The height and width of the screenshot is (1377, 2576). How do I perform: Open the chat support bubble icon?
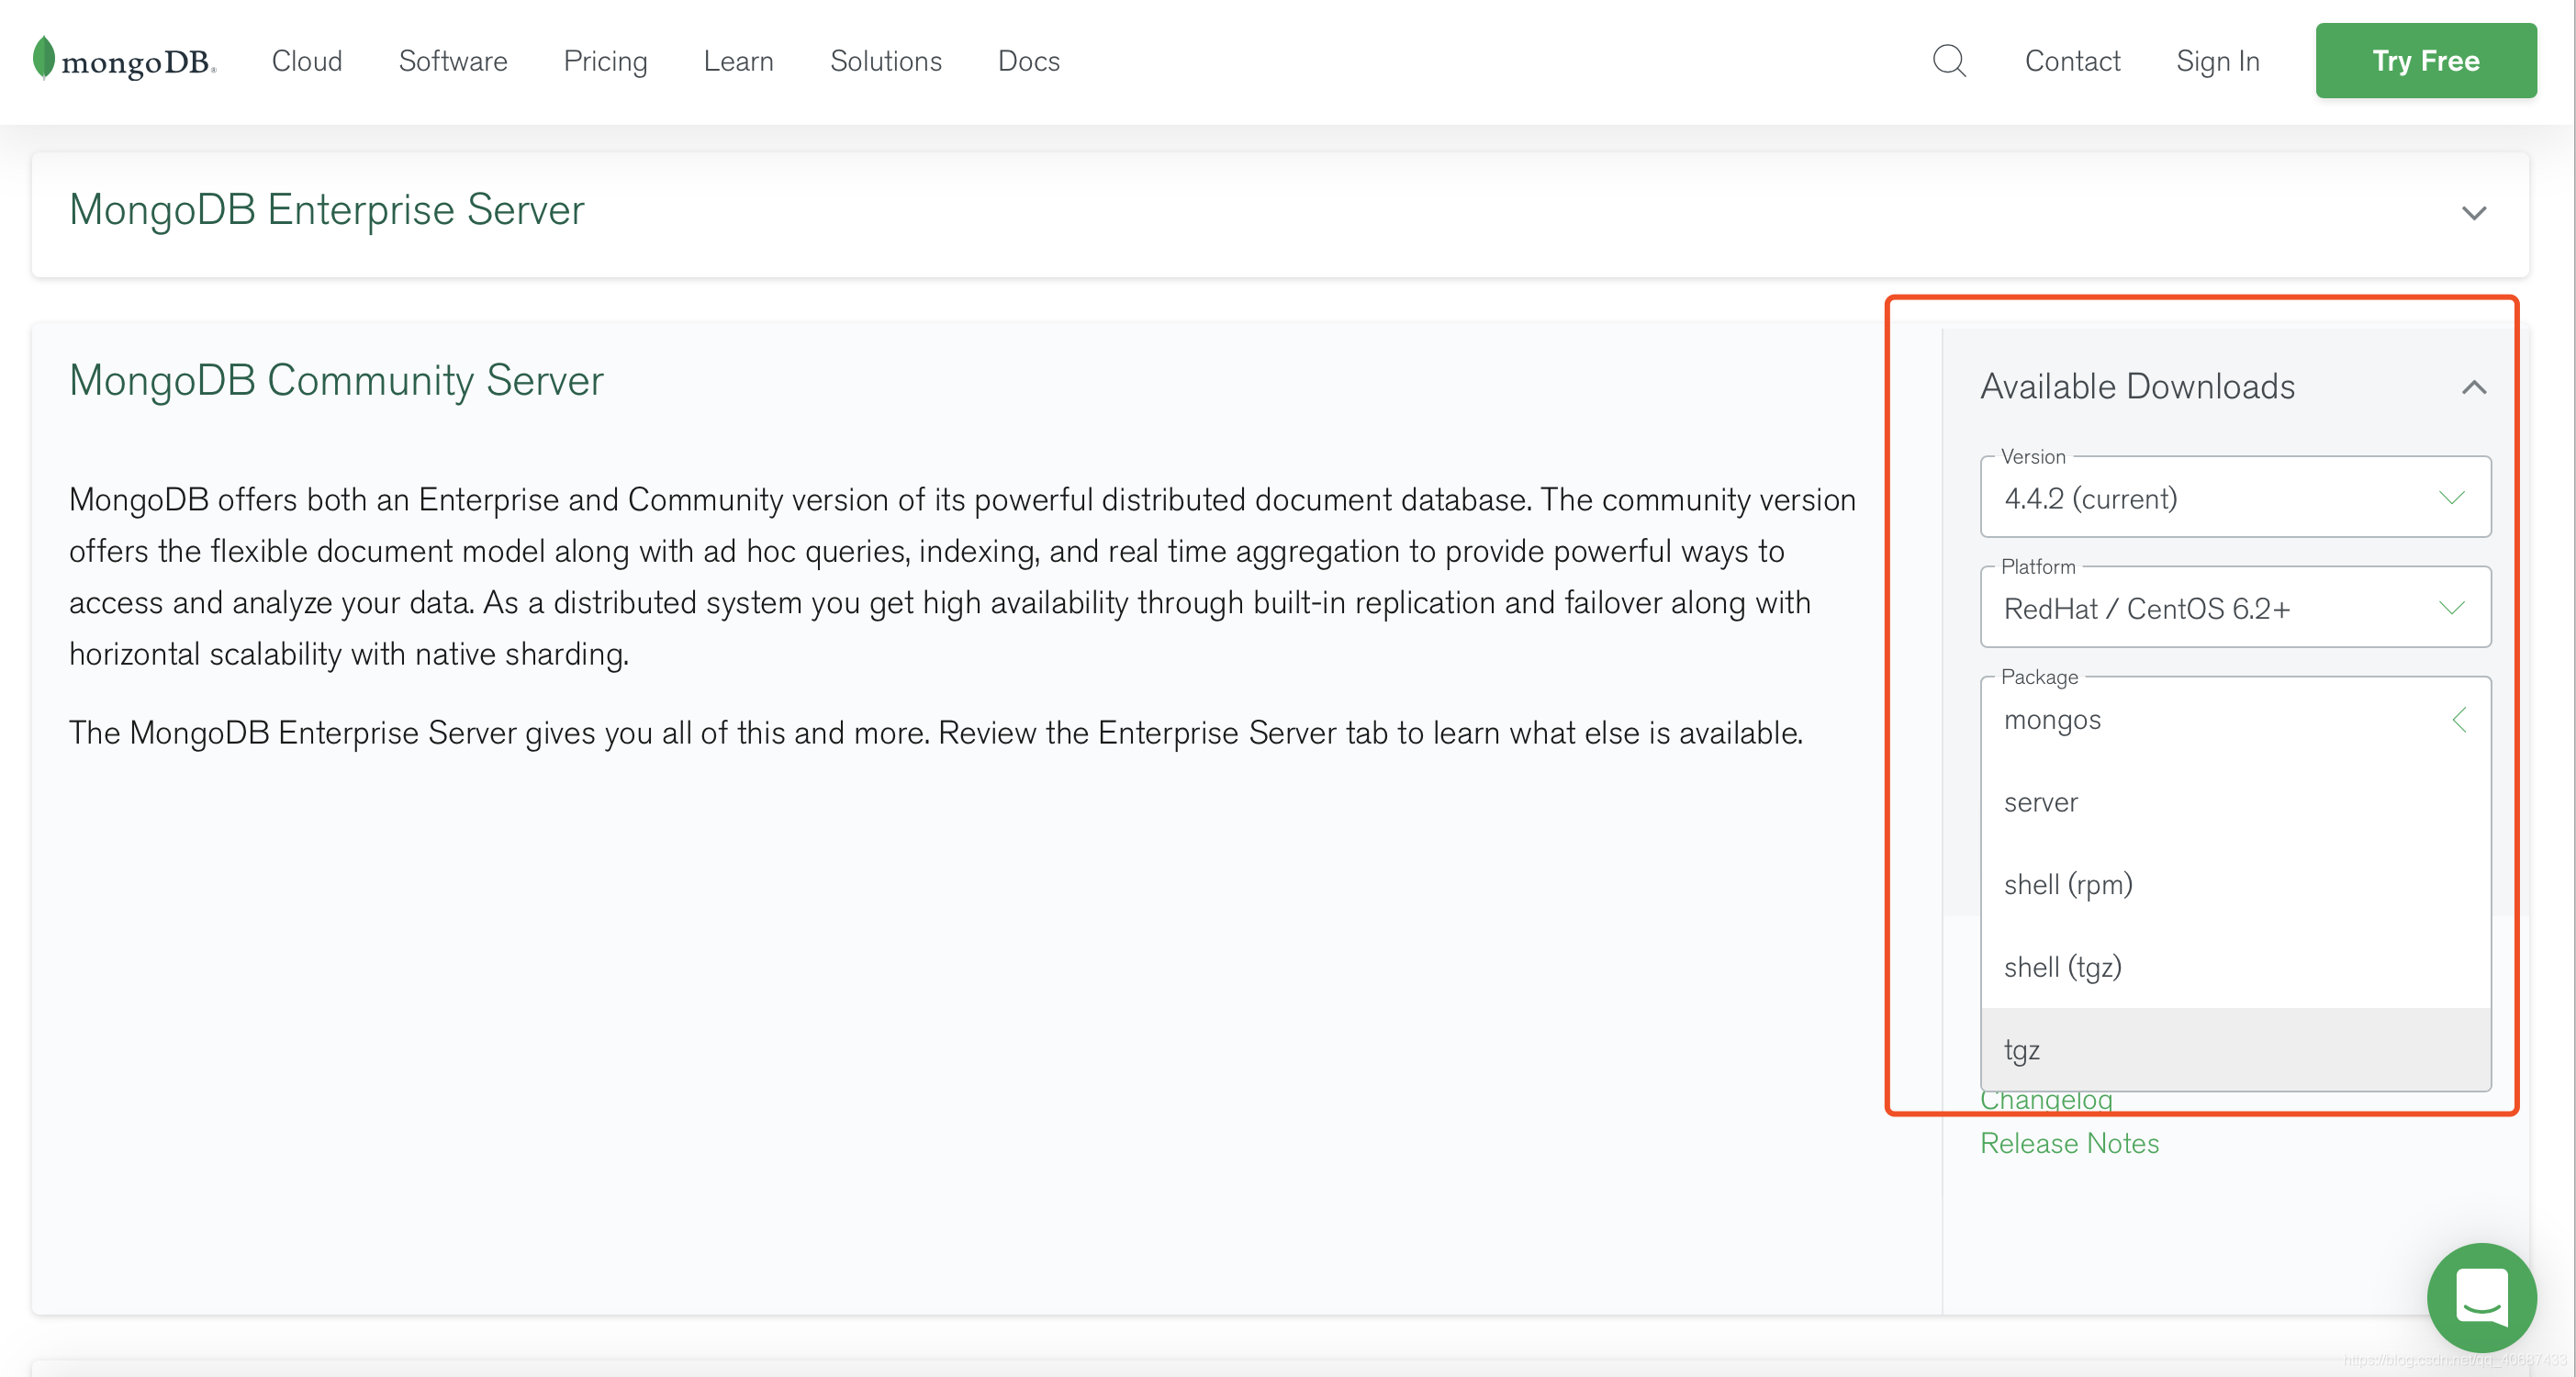2481,1297
